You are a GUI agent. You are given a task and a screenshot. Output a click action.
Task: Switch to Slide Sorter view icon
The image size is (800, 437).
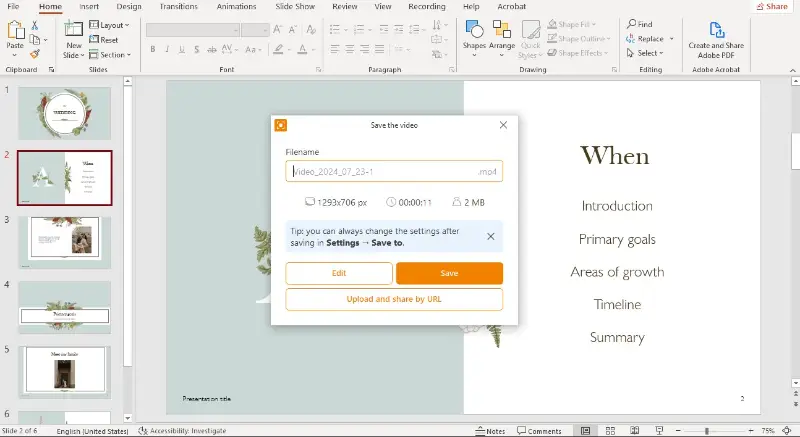[x=610, y=431]
